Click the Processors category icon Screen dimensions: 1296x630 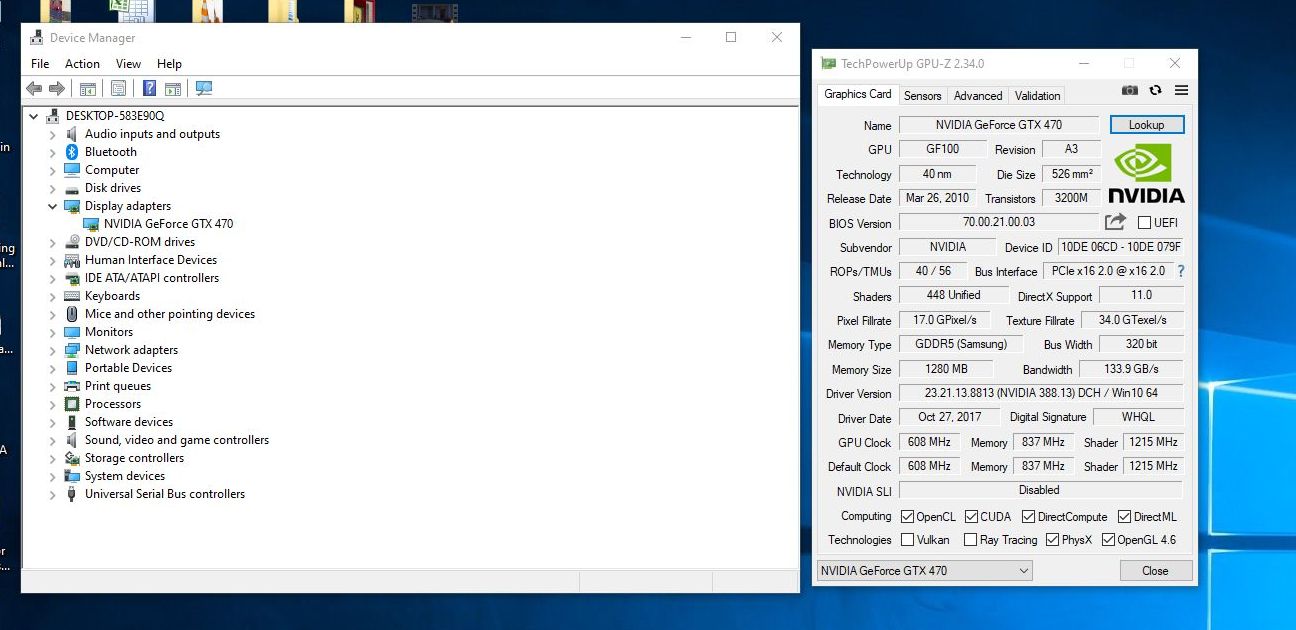pyautogui.click(x=72, y=404)
